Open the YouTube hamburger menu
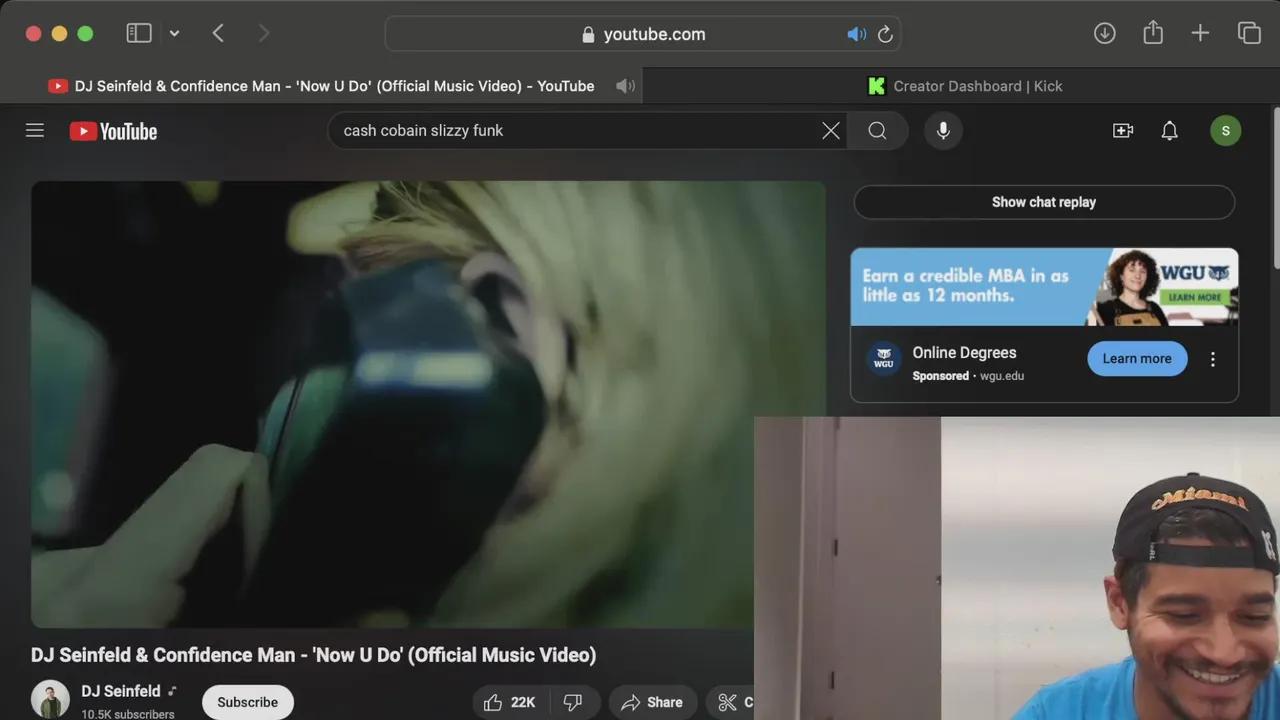 coord(35,130)
